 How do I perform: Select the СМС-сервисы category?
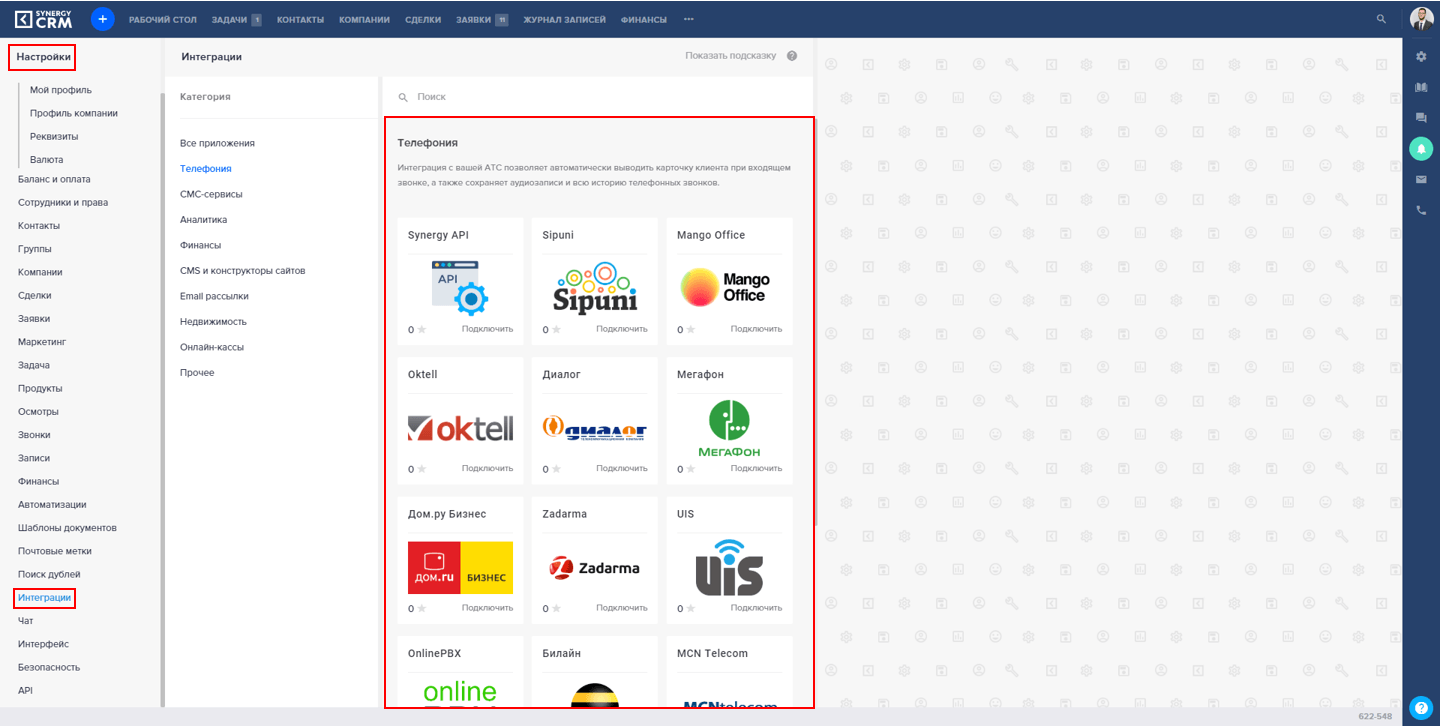211,194
